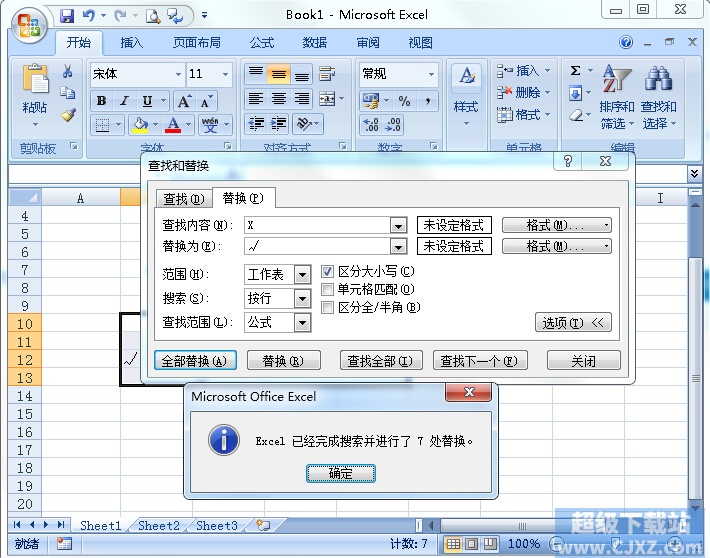The width and height of the screenshot is (710, 558).
Task: Click 查找全部(I) button
Action: tap(381, 361)
